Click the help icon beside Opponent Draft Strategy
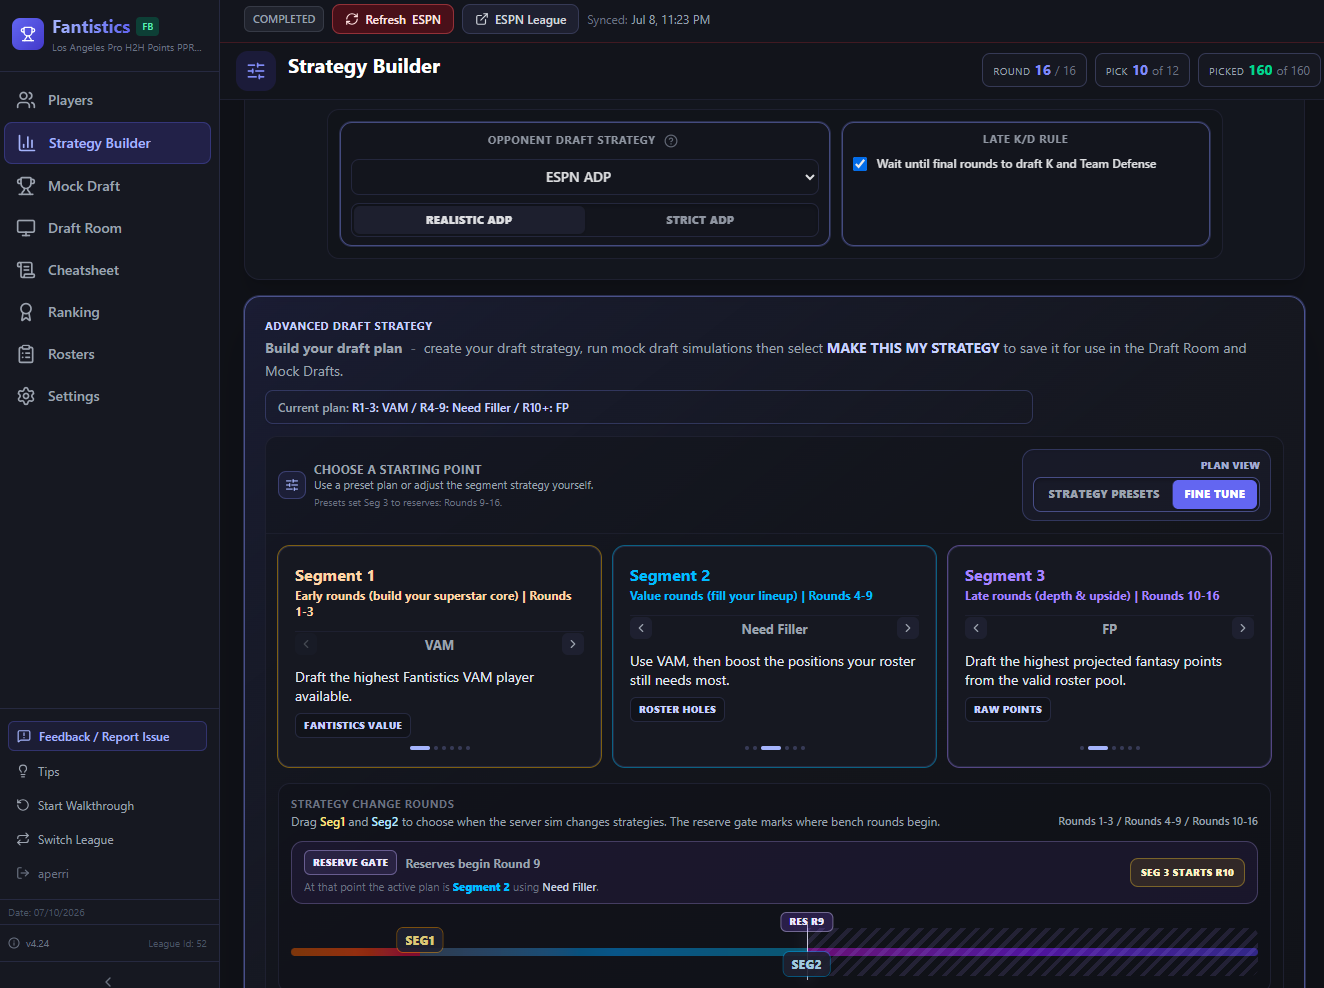This screenshot has height=988, width=1324. point(671,141)
